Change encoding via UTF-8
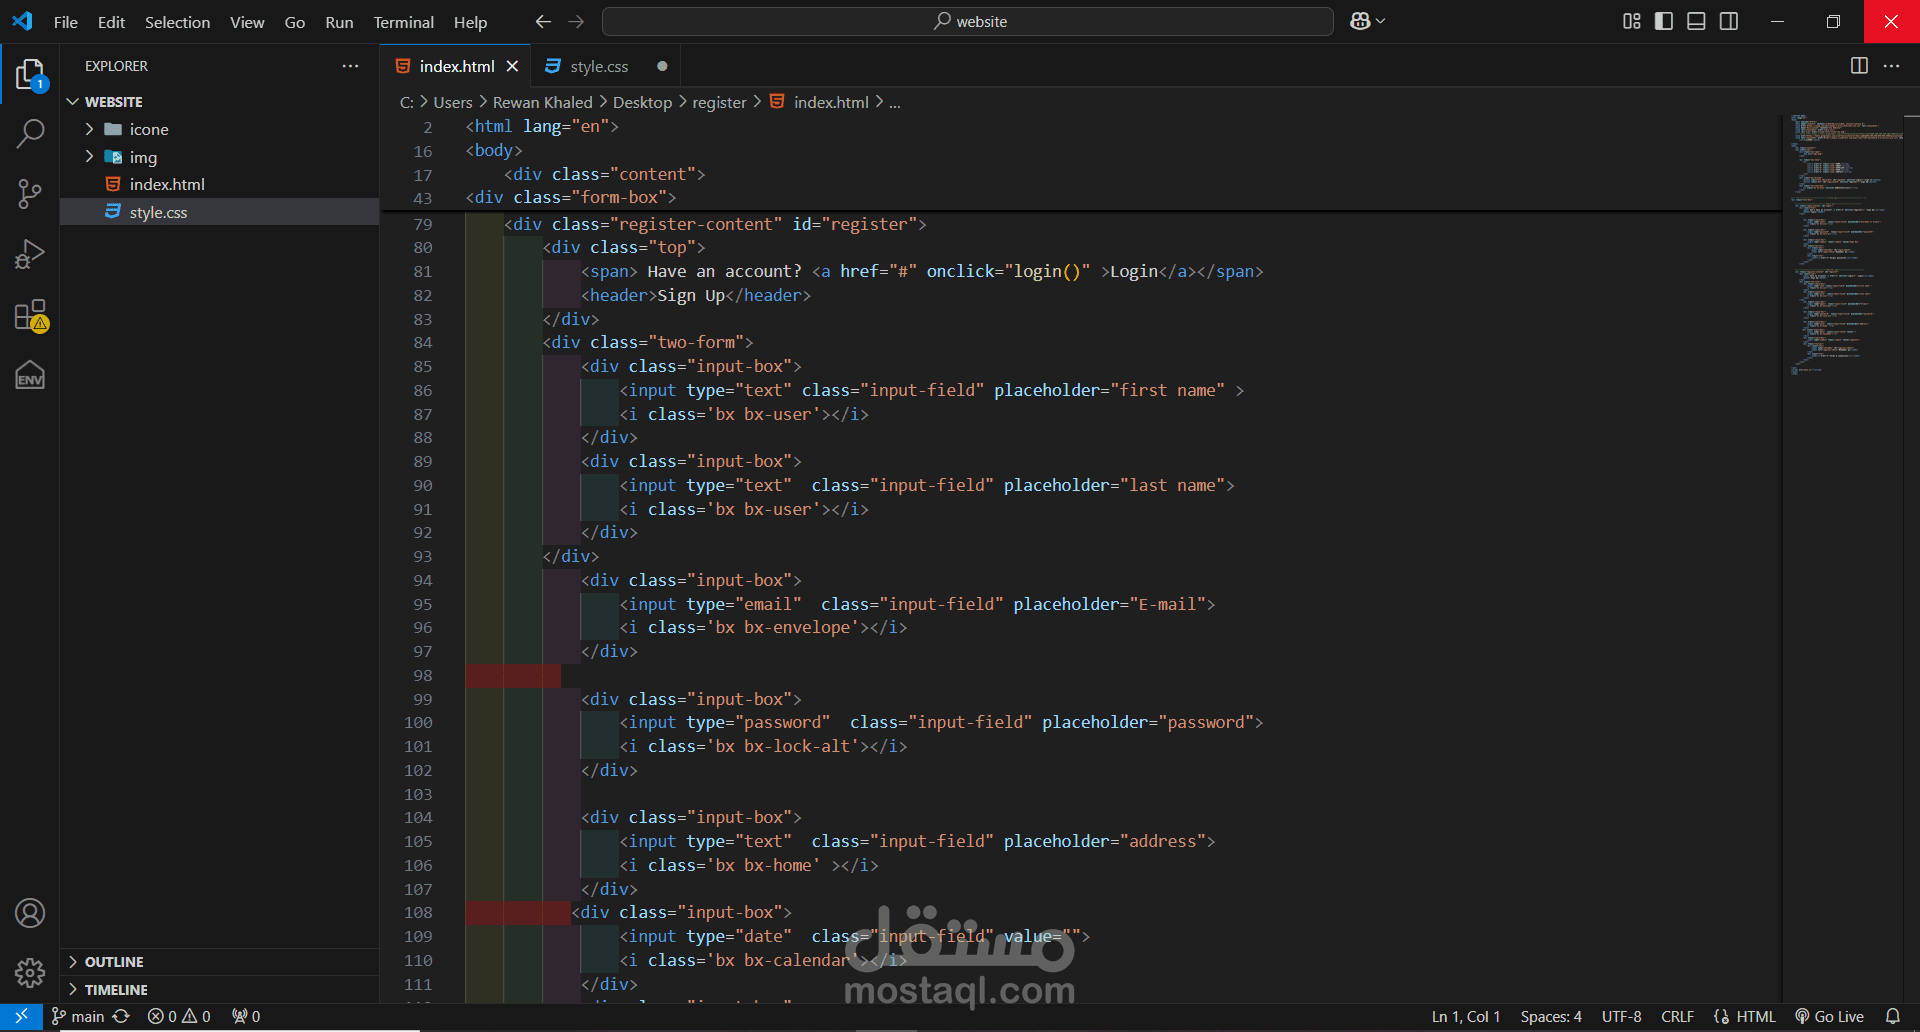1920x1032 pixels. click(x=1621, y=1016)
